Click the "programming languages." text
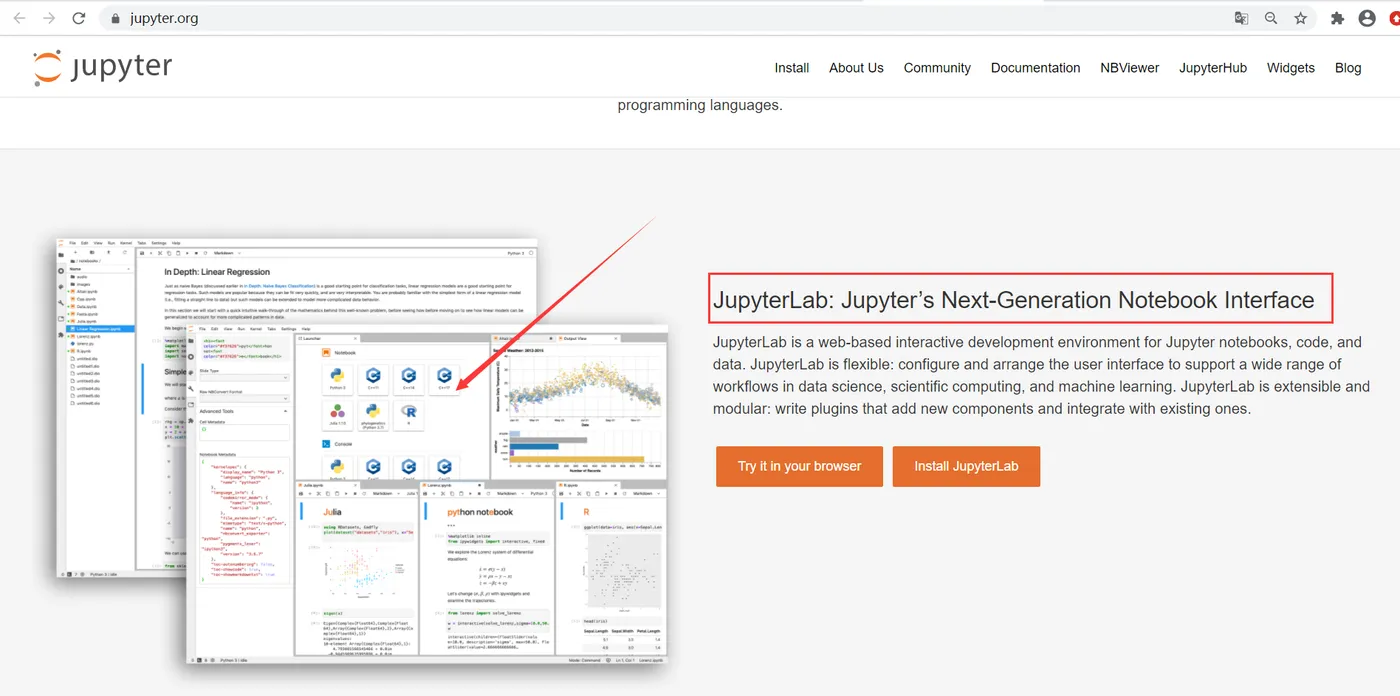The width and height of the screenshot is (1400, 696). 700,105
